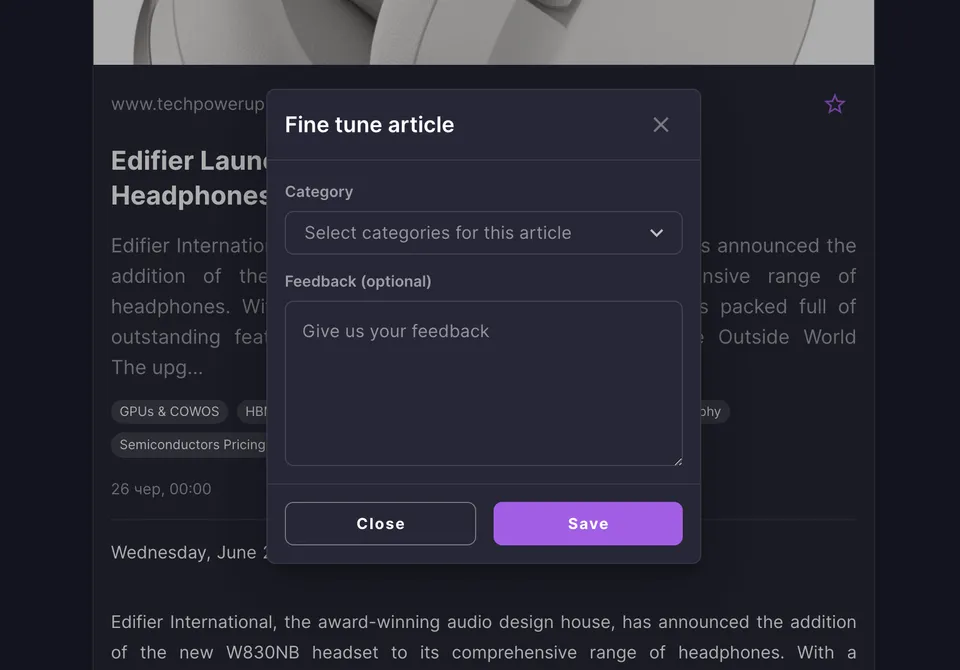Image resolution: width=960 pixels, height=670 pixels.
Task: Click the 'Fine tune article' dialog heading
Action: (x=370, y=125)
